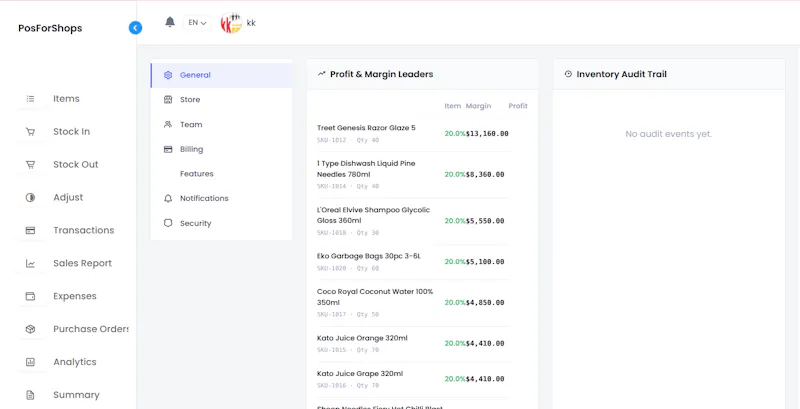This screenshot has width=800, height=409.
Task: Open the EN language dropdown
Action: click(197, 22)
